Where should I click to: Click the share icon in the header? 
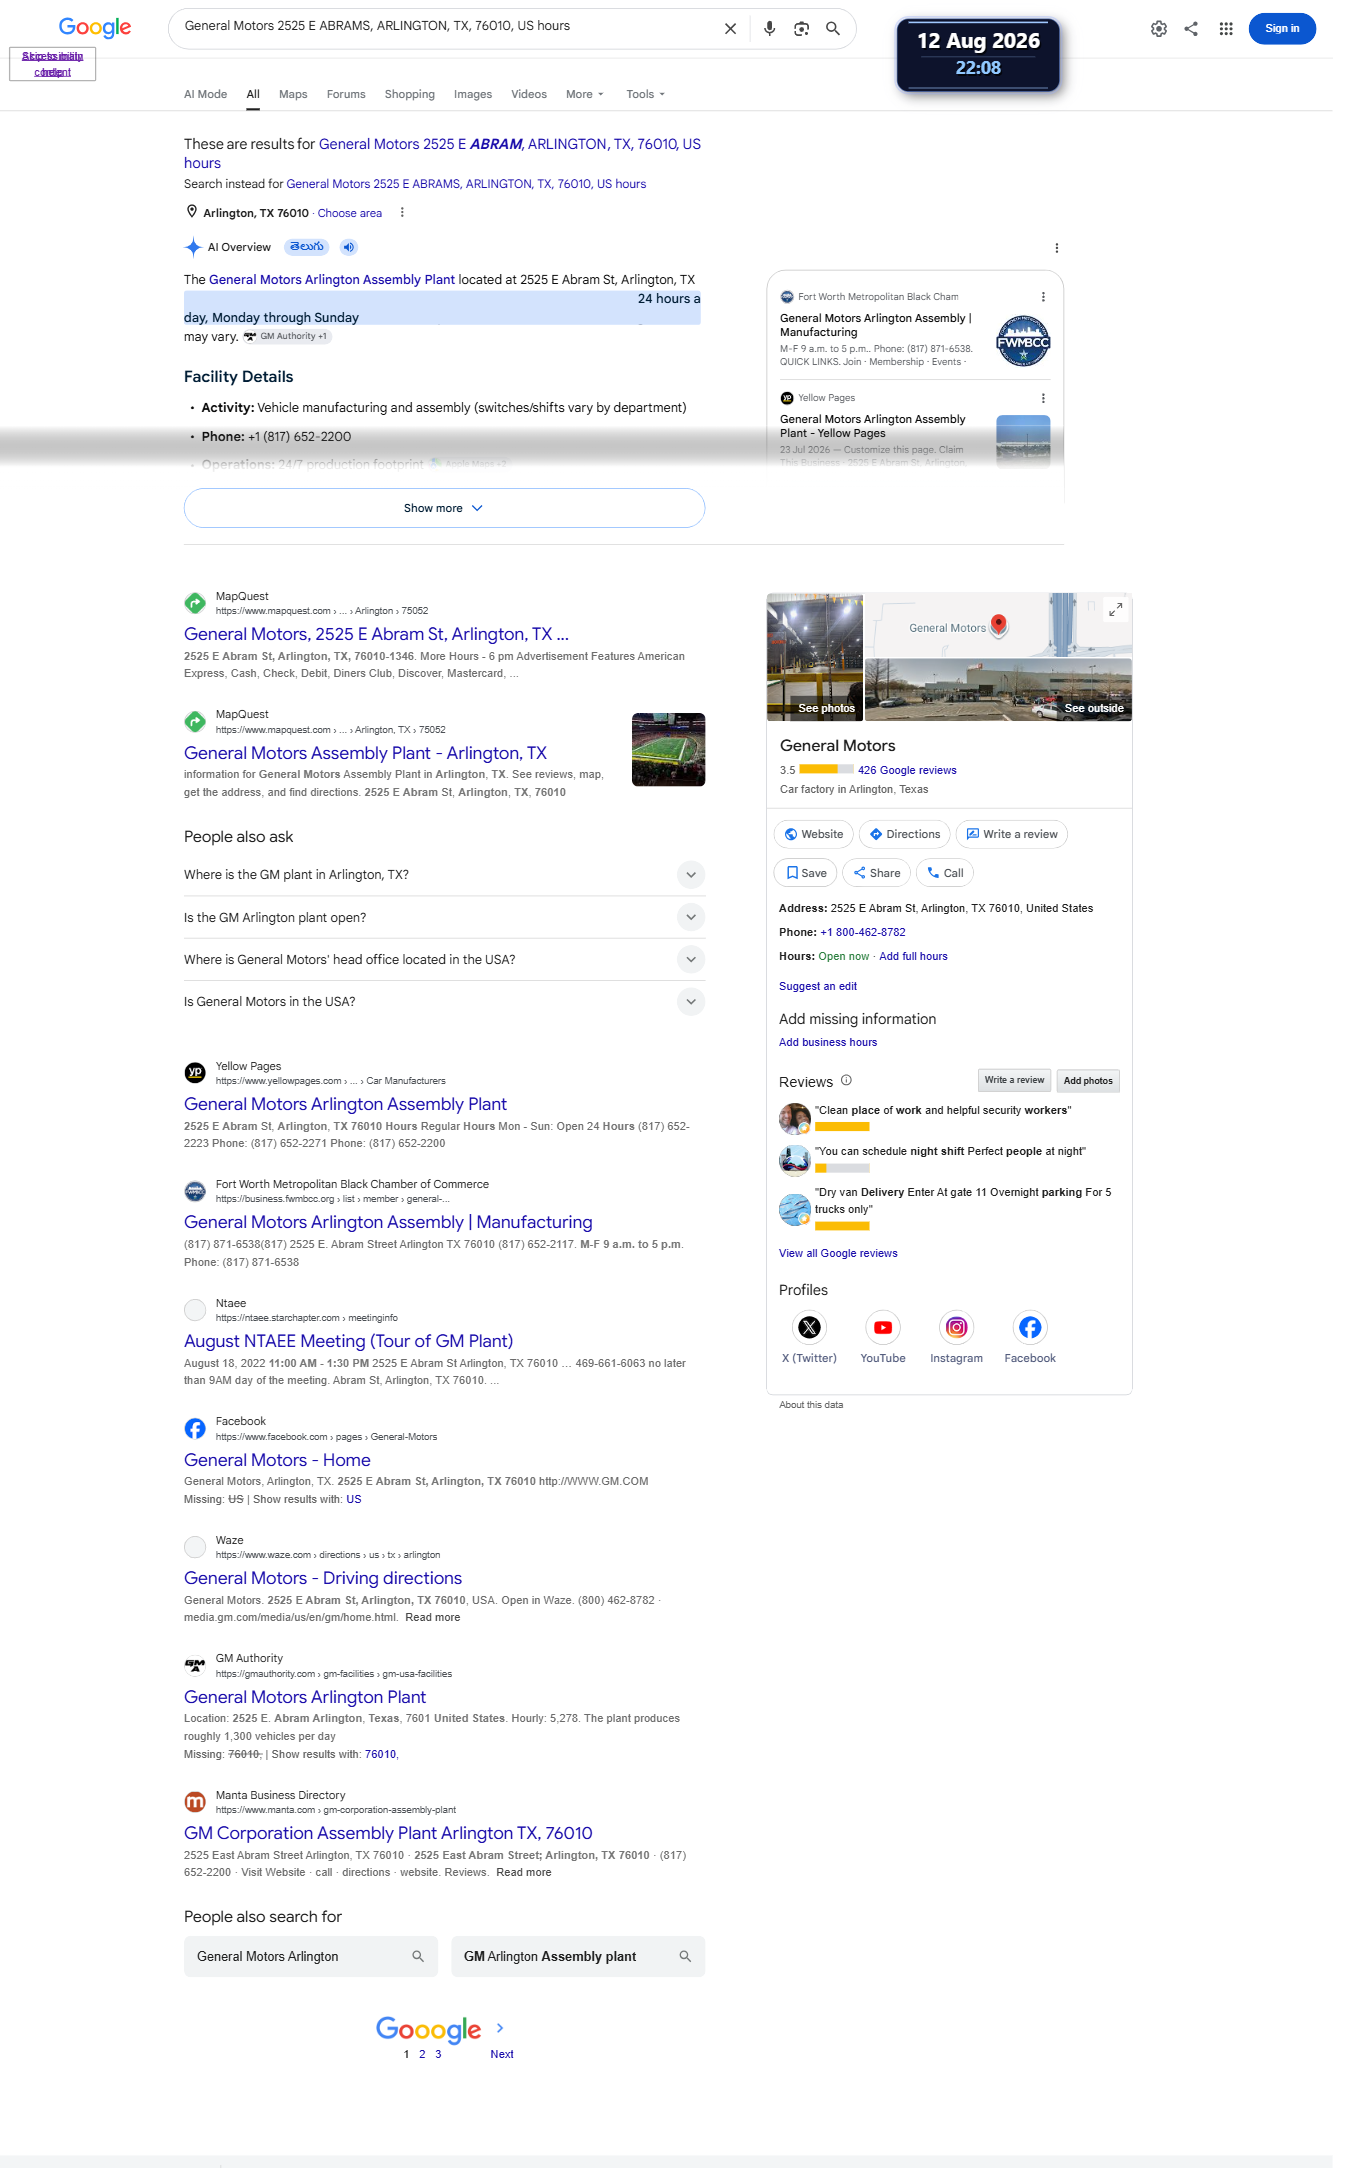click(1191, 29)
